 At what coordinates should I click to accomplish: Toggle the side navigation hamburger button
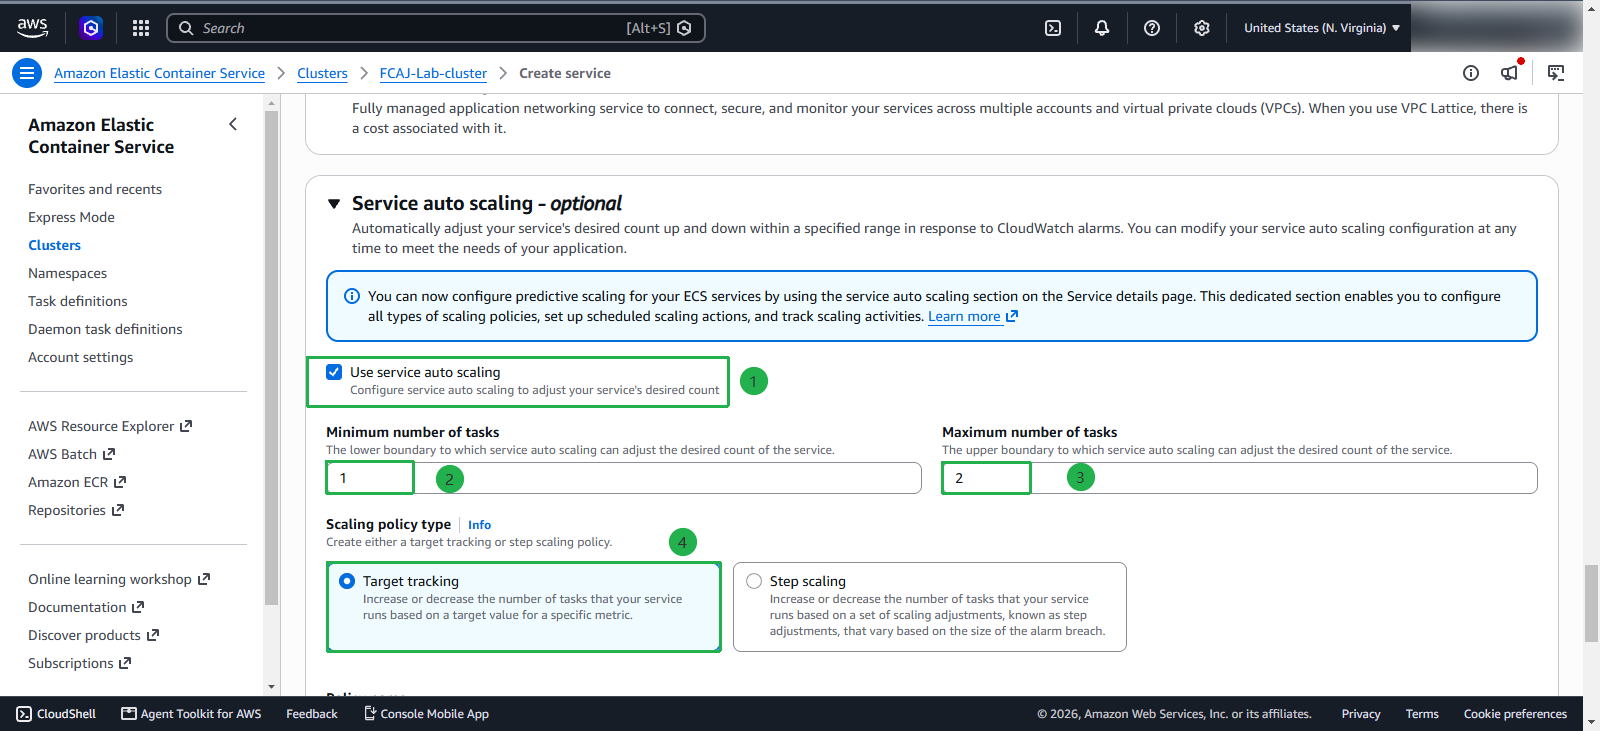(x=27, y=73)
